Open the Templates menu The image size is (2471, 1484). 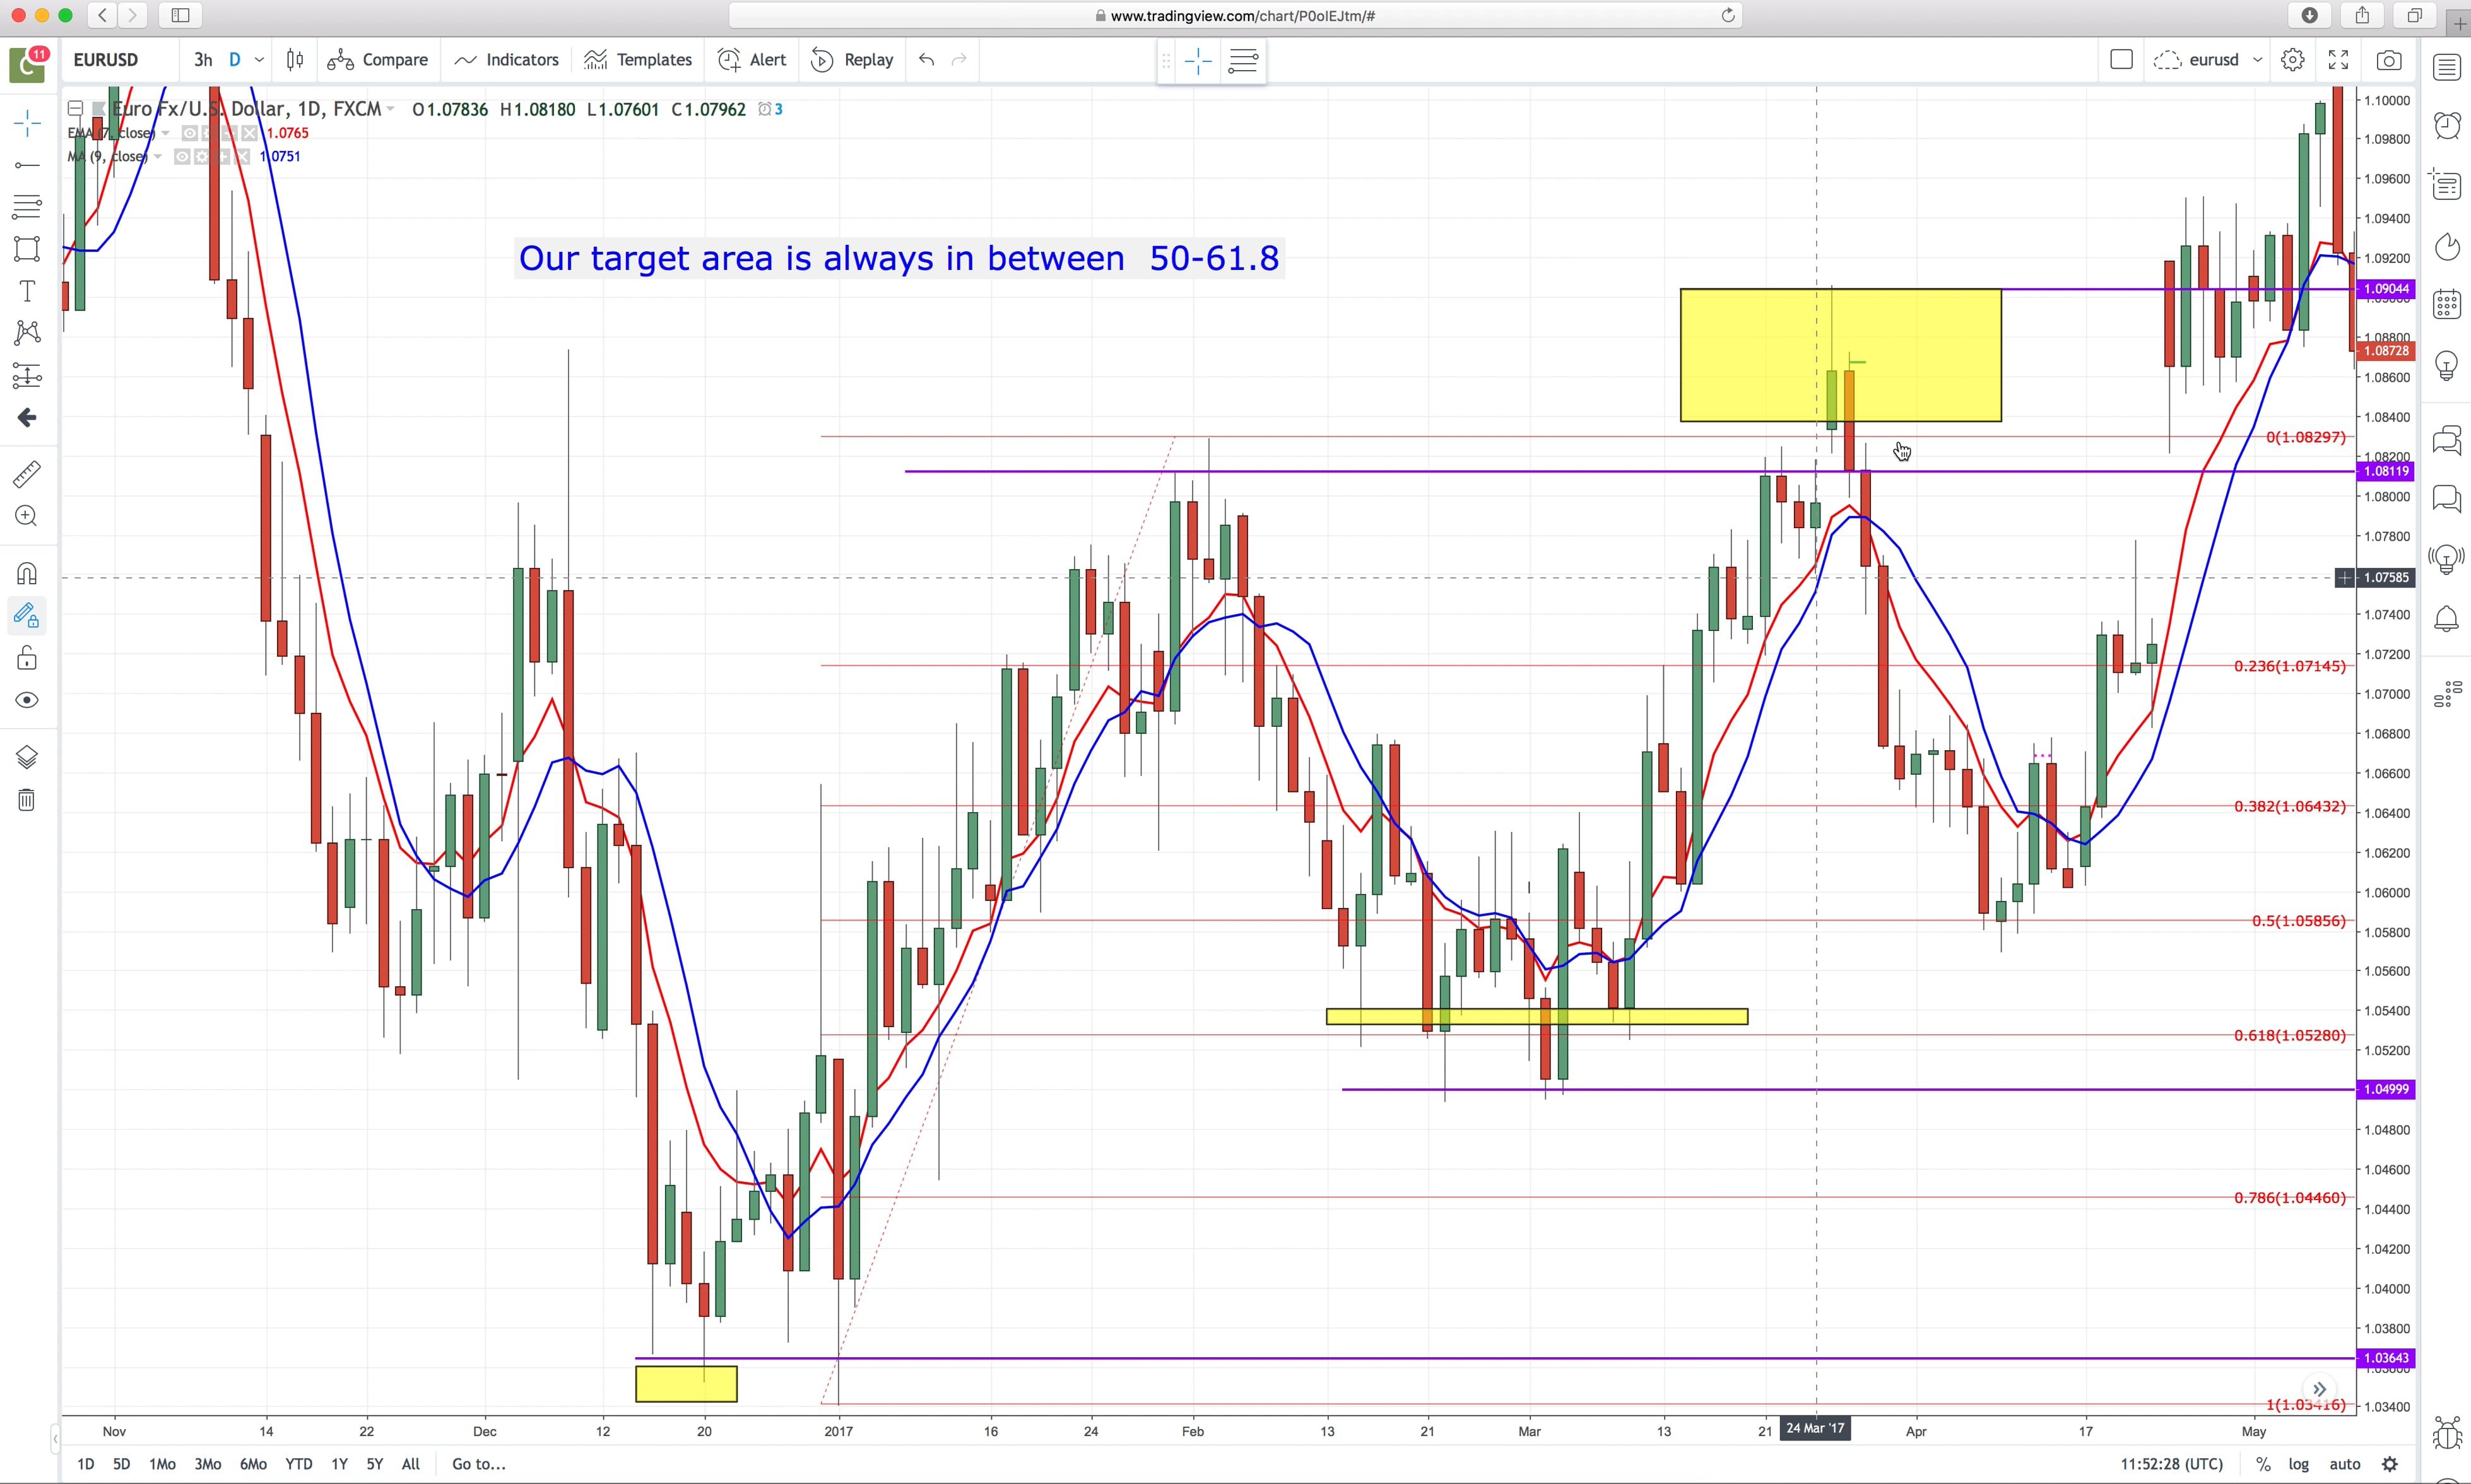[x=639, y=60]
